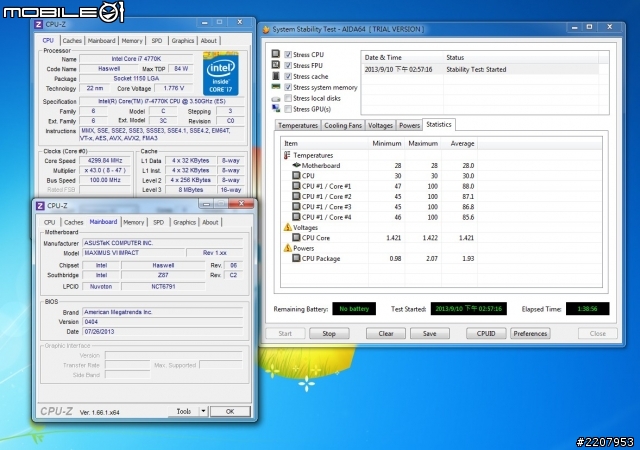Image resolution: width=640 pixels, height=450 pixels.
Task: Click OK in front CPU-Z window
Action: point(230,411)
